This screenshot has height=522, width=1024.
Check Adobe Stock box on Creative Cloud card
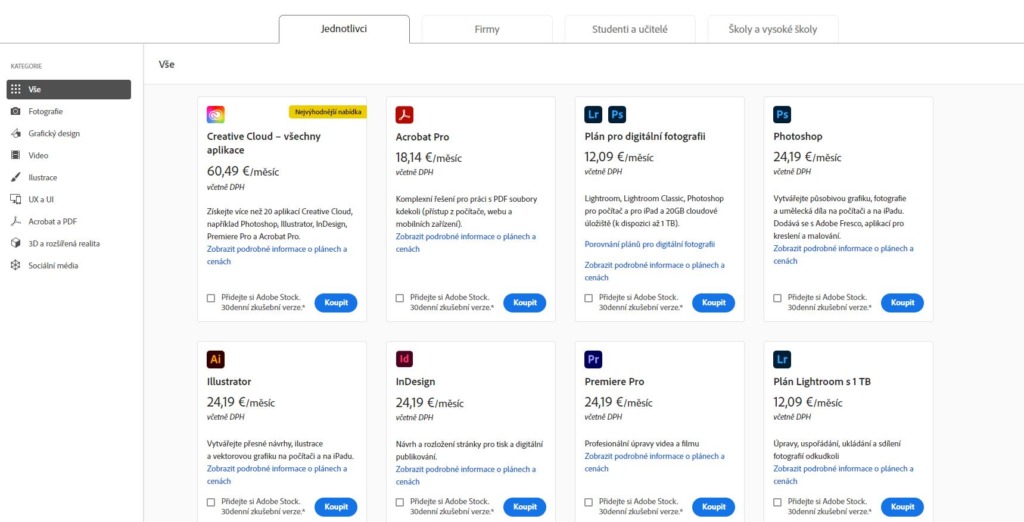(211, 298)
